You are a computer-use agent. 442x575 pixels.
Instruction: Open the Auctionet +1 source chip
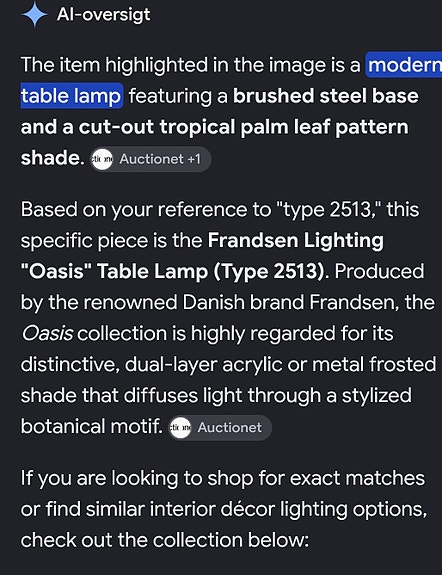[x=151, y=160]
